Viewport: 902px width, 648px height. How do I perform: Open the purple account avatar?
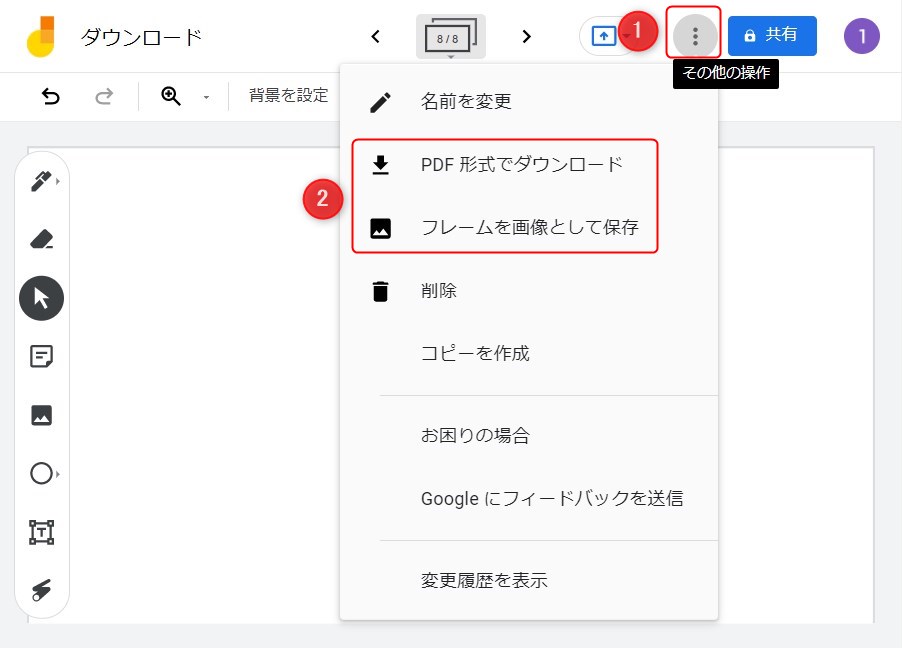[x=861, y=36]
